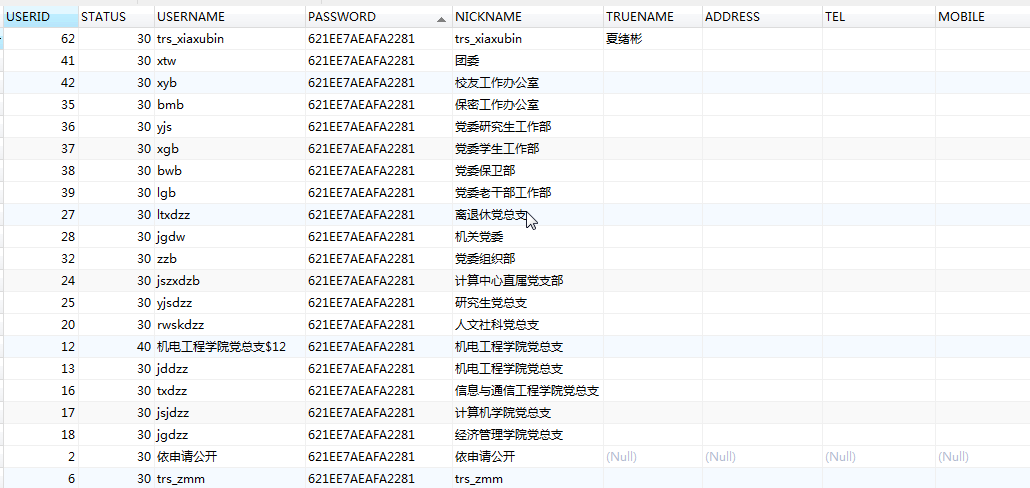Select username cell jddzz
Viewport: 1030px width, 488px height.
click(231, 369)
